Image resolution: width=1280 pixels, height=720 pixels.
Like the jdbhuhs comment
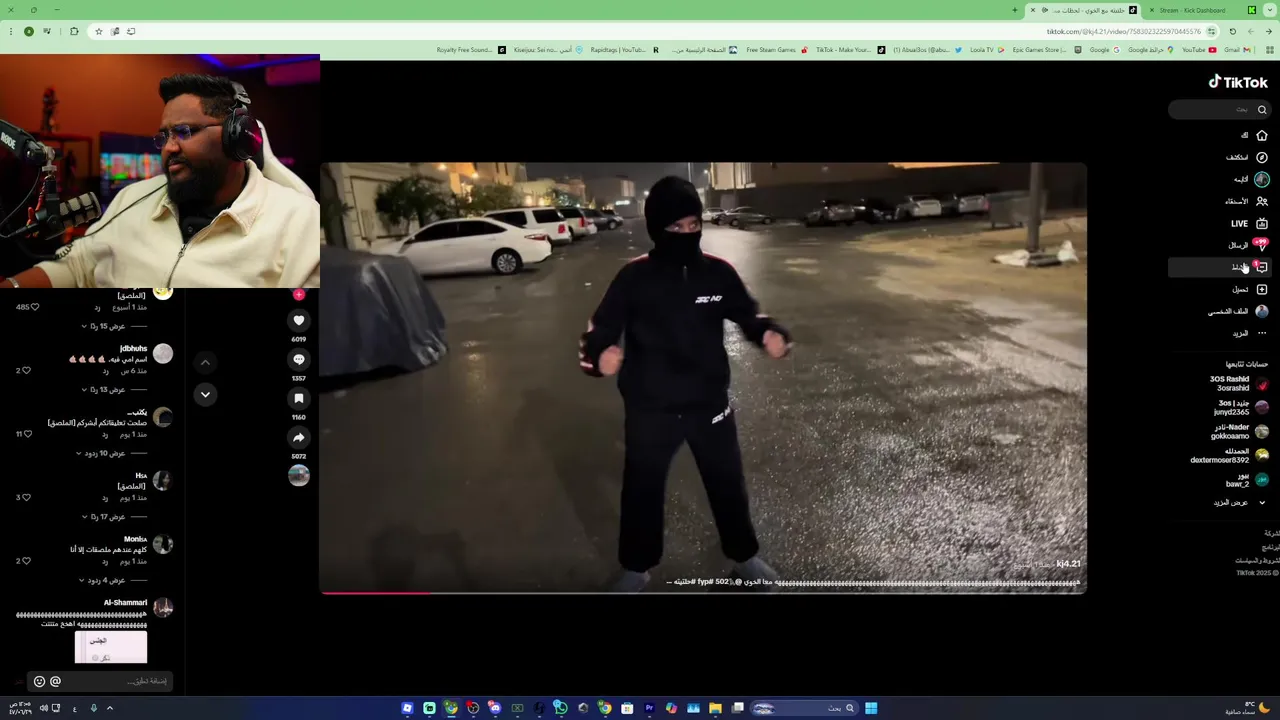[24, 370]
